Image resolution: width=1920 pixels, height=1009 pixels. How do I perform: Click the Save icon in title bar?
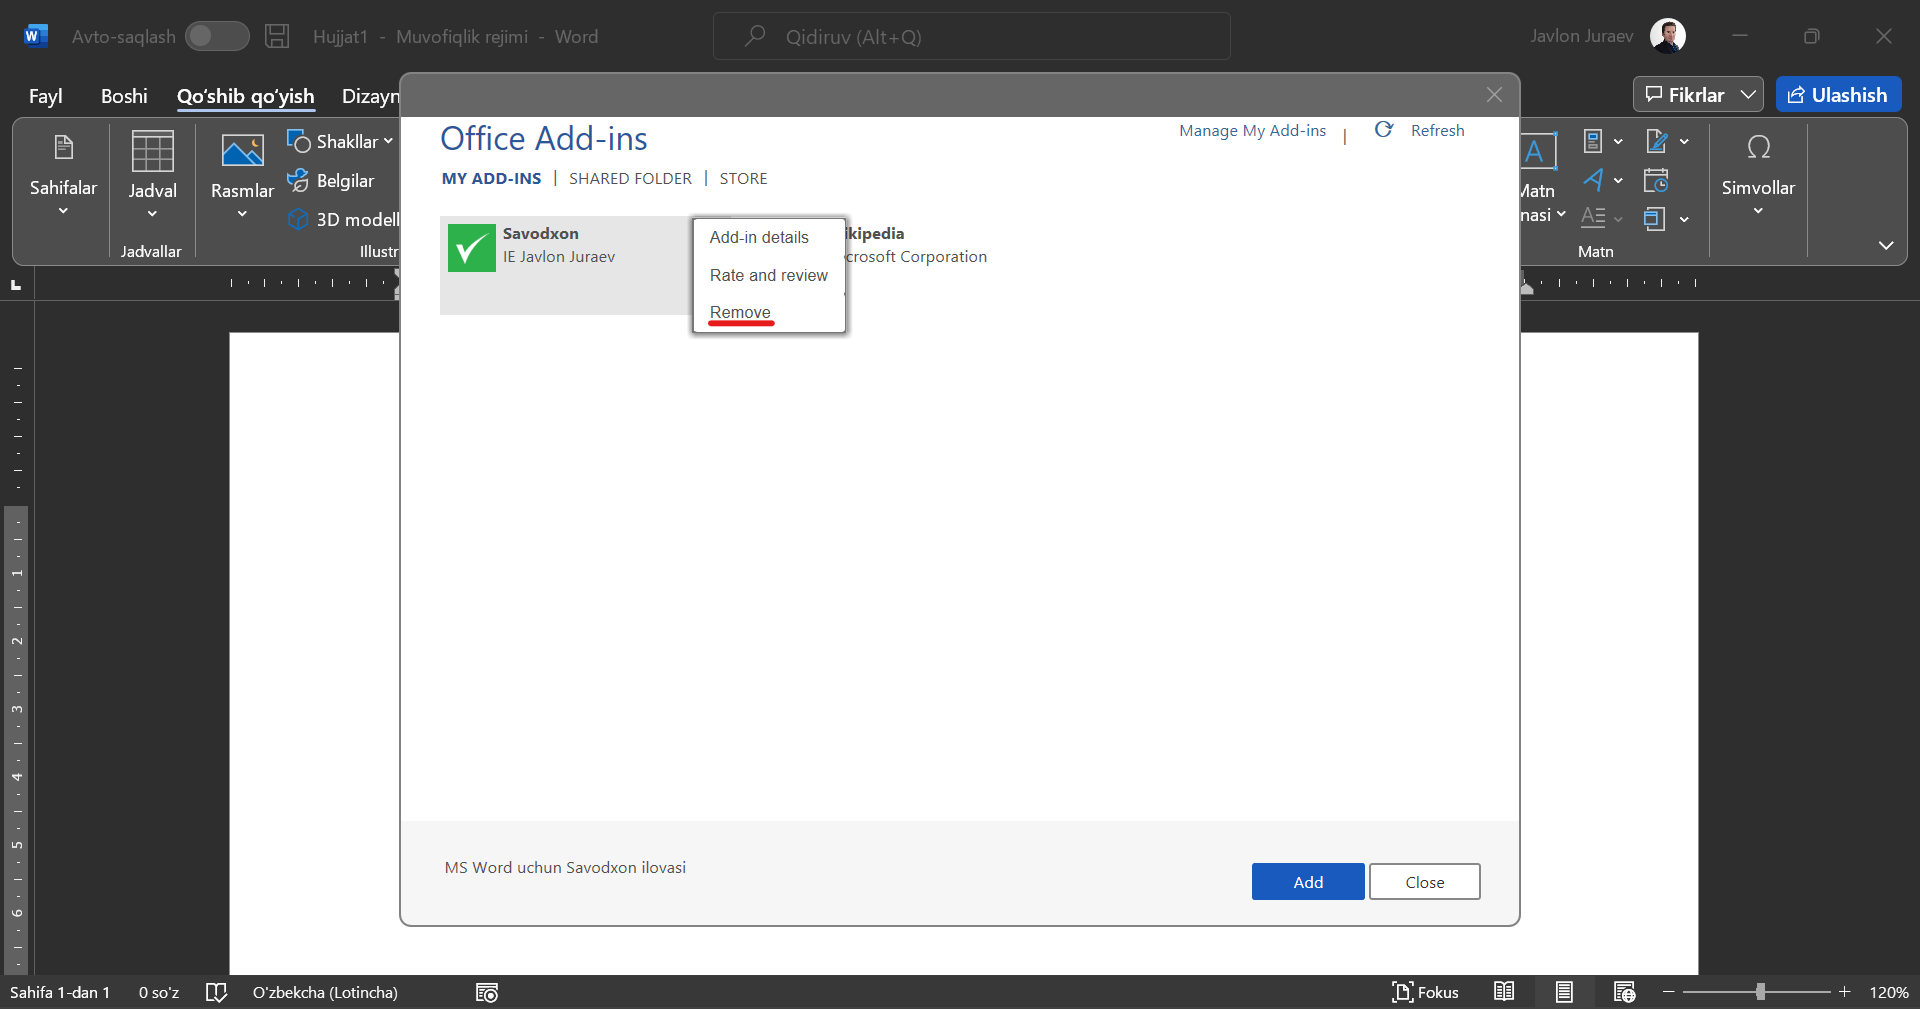pos(277,37)
